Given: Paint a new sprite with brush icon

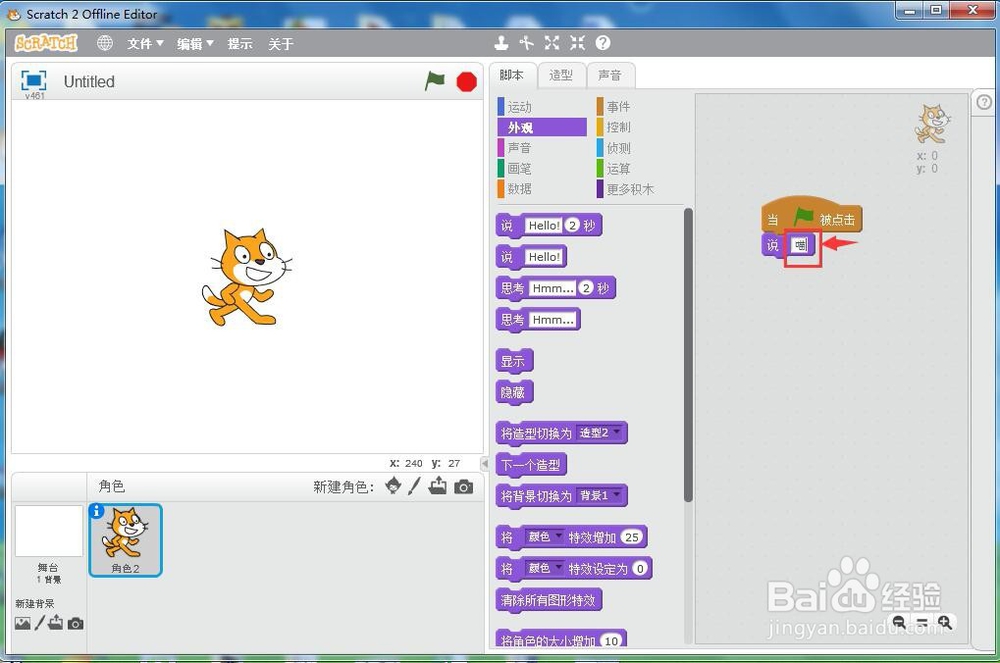Looking at the screenshot, I should click(415, 486).
